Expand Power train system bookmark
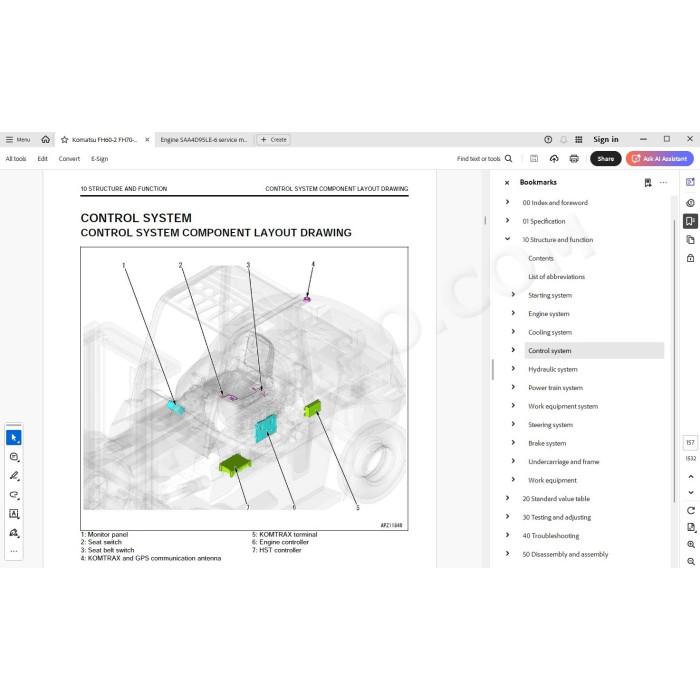 coord(513,387)
